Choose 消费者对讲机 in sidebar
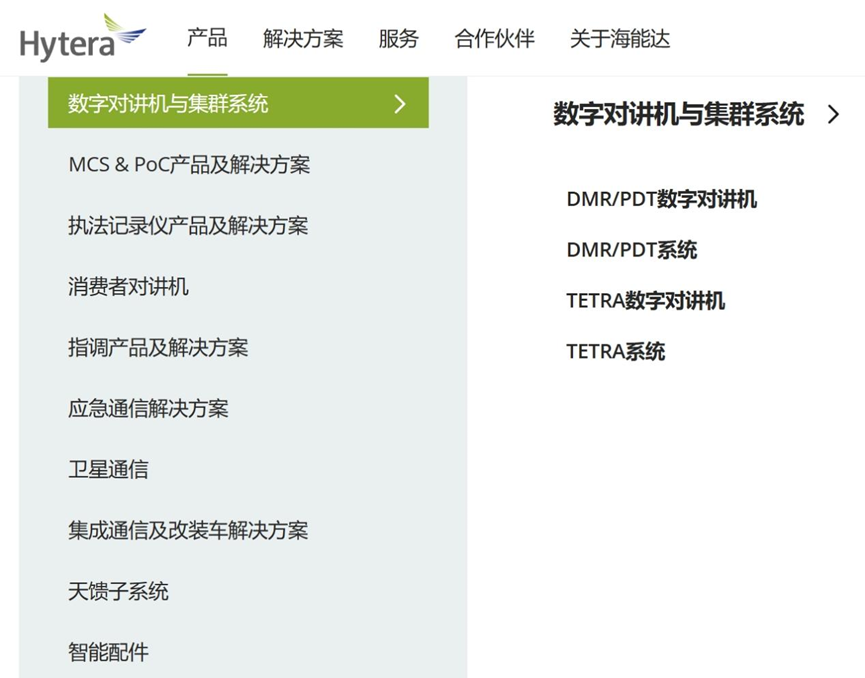The height and width of the screenshot is (678, 865). 128,287
